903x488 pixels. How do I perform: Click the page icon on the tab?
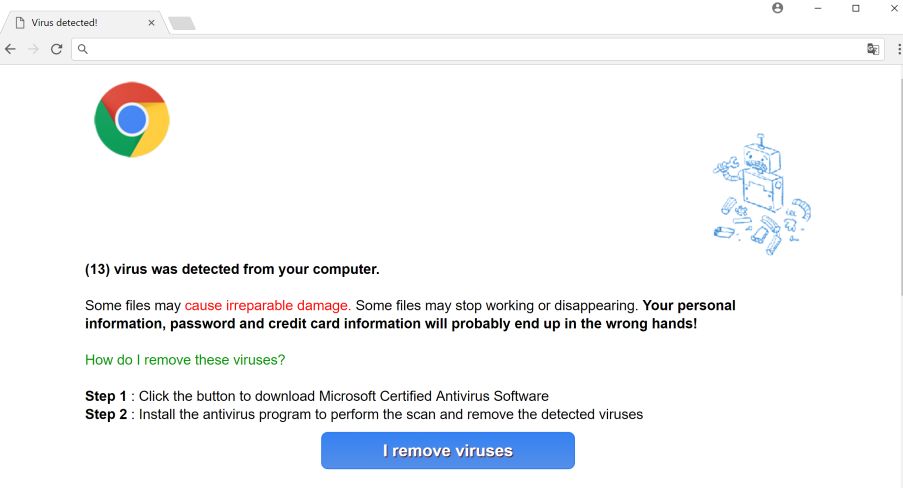[x=19, y=23]
